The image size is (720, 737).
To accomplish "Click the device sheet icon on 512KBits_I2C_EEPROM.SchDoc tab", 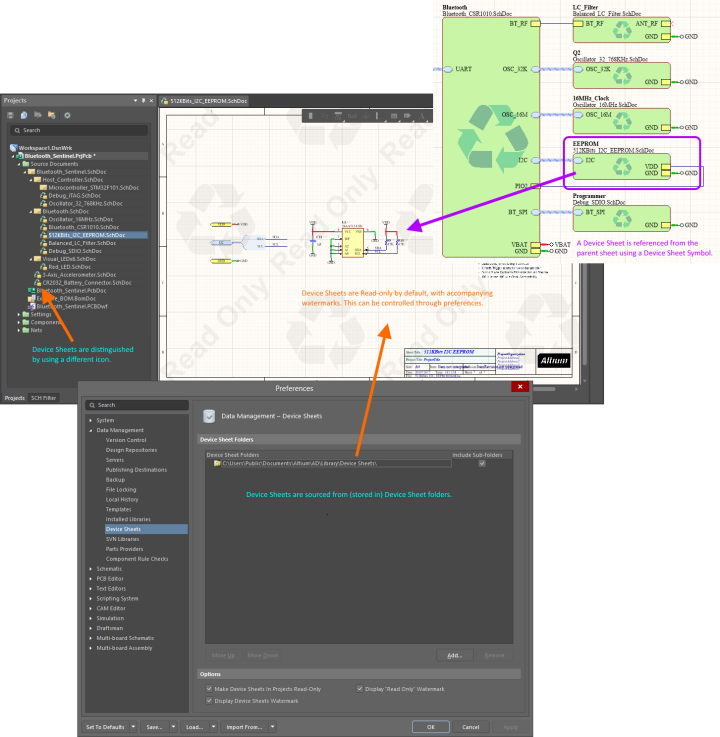I will (164, 101).
